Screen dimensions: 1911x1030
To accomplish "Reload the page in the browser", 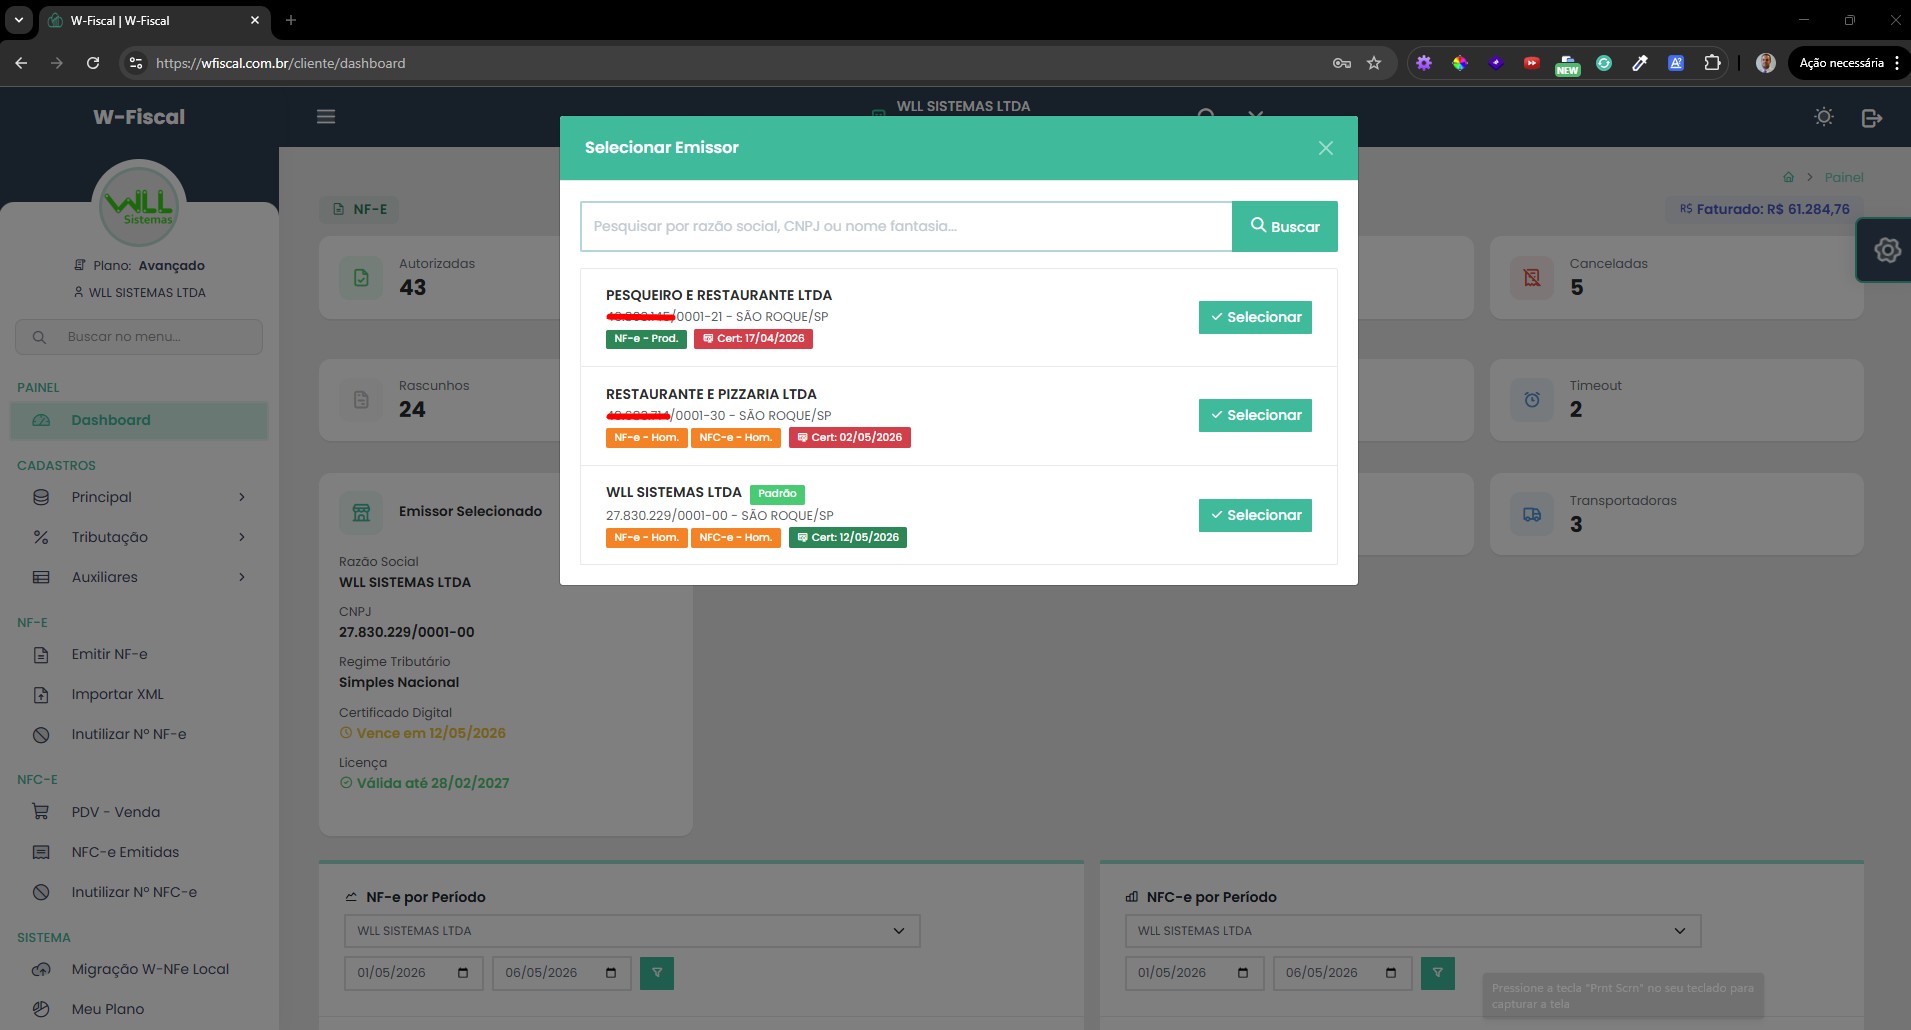I will 93,63.
